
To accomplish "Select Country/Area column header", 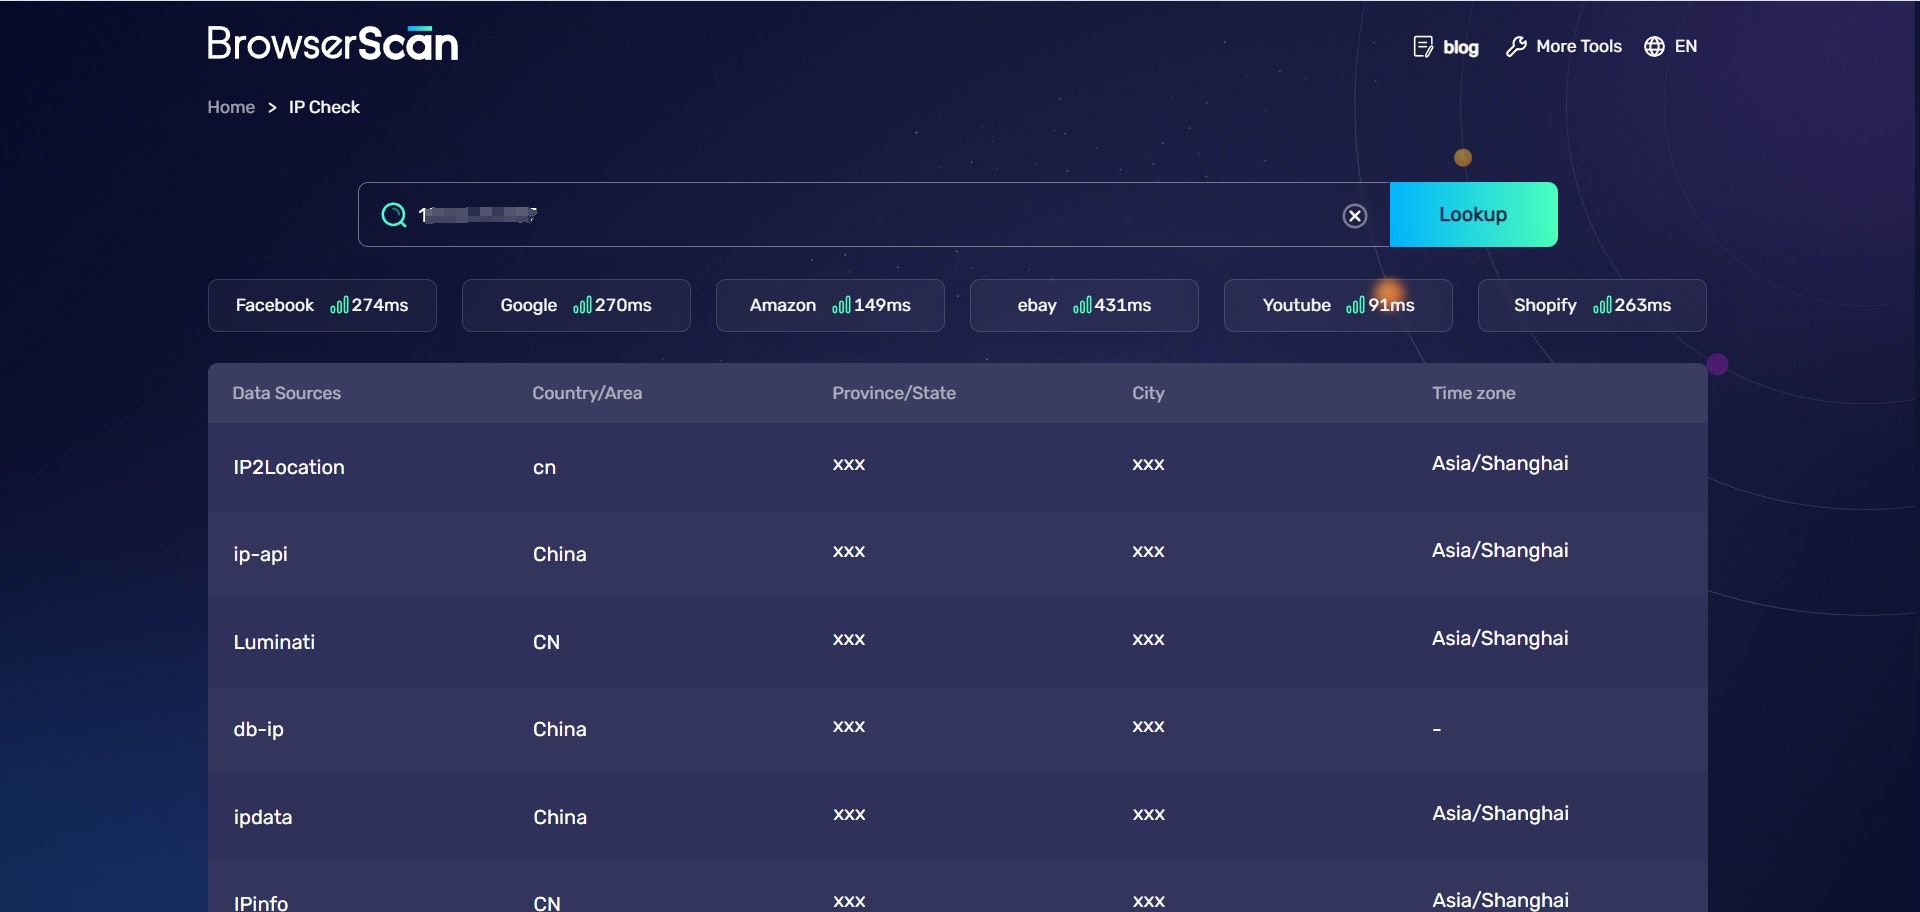I will 587,393.
